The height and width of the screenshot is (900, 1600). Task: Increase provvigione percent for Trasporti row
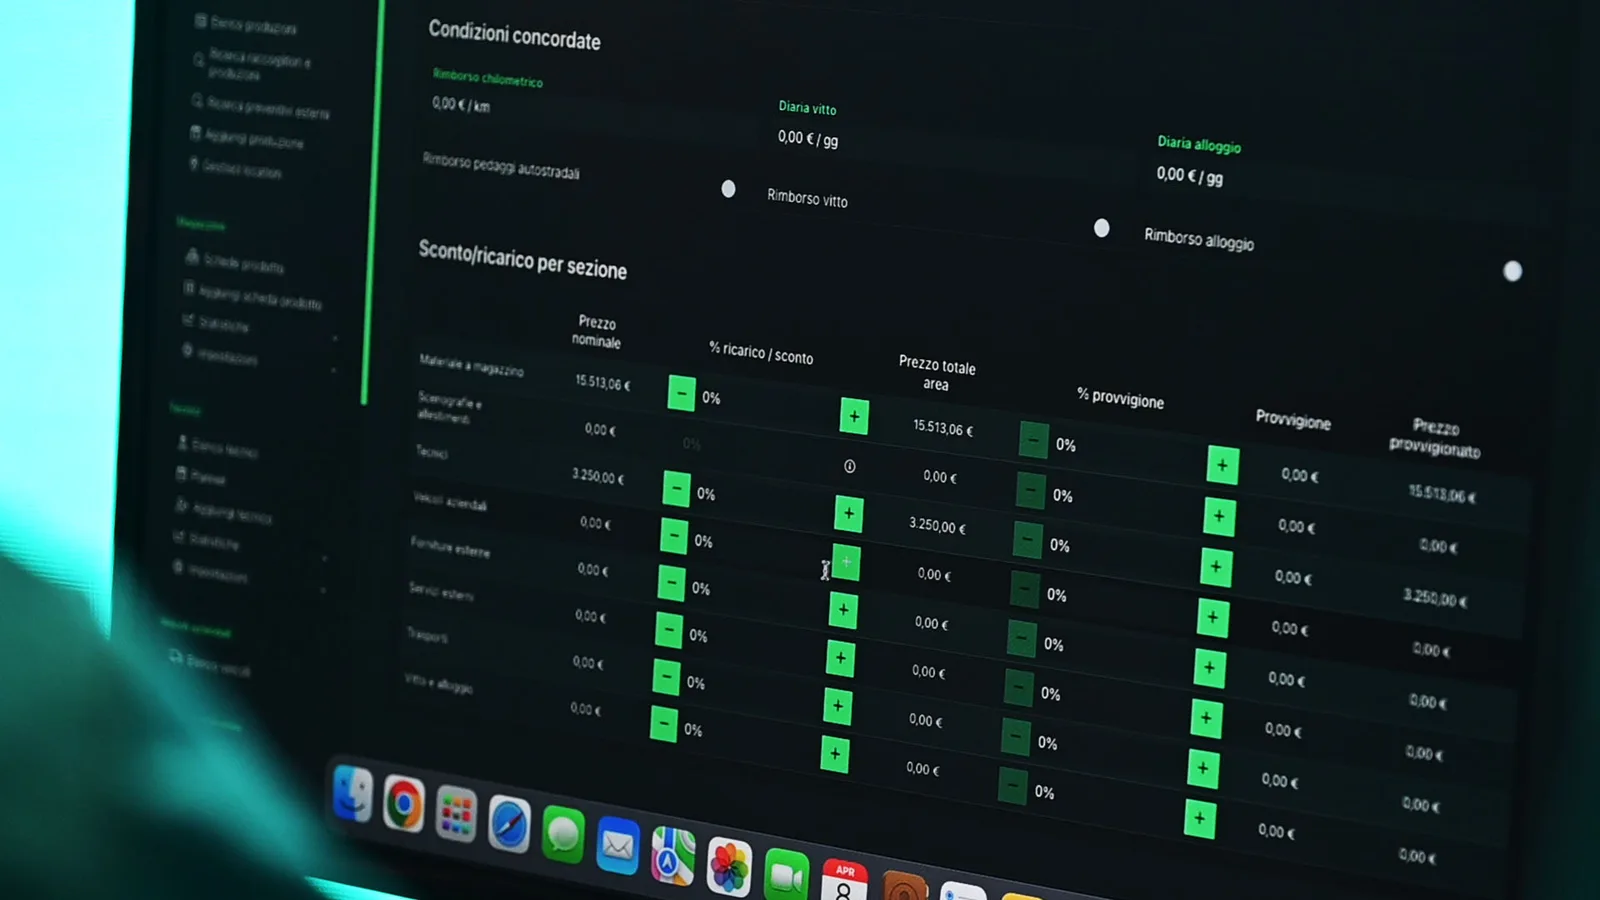point(1203,768)
